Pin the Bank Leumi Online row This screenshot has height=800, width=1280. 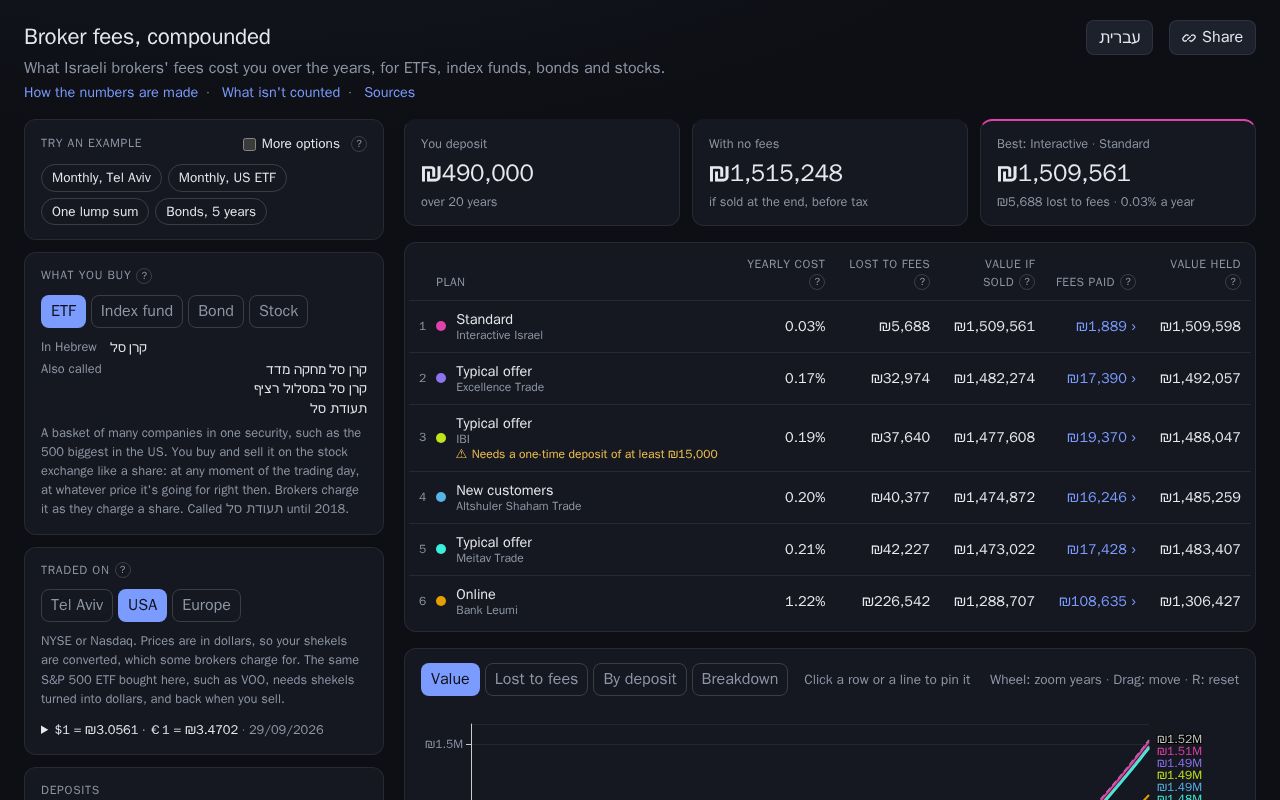(830, 601)
